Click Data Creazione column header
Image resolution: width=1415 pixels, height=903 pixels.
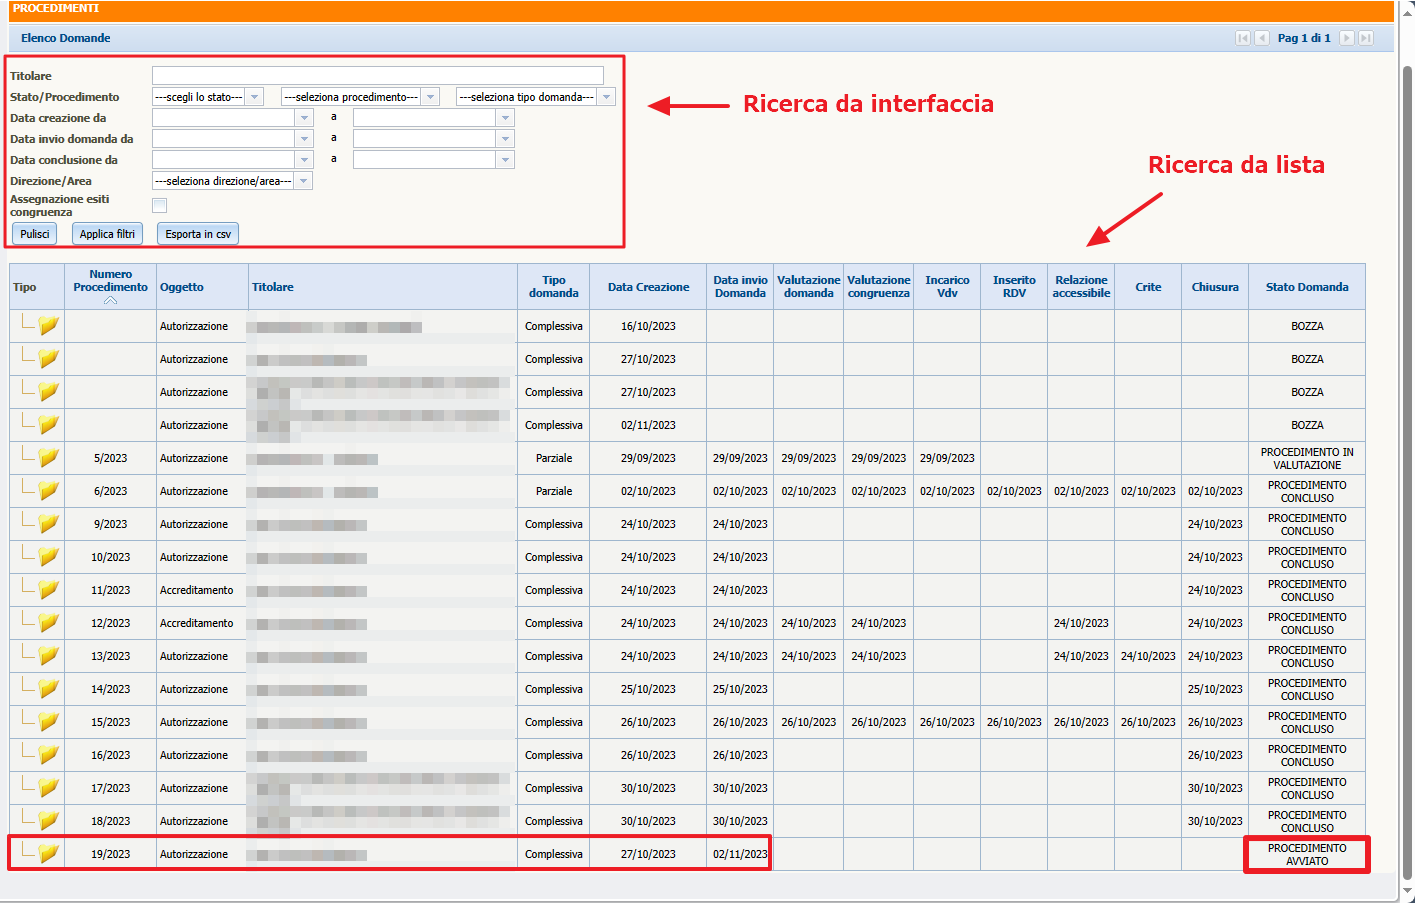point(648,287)
